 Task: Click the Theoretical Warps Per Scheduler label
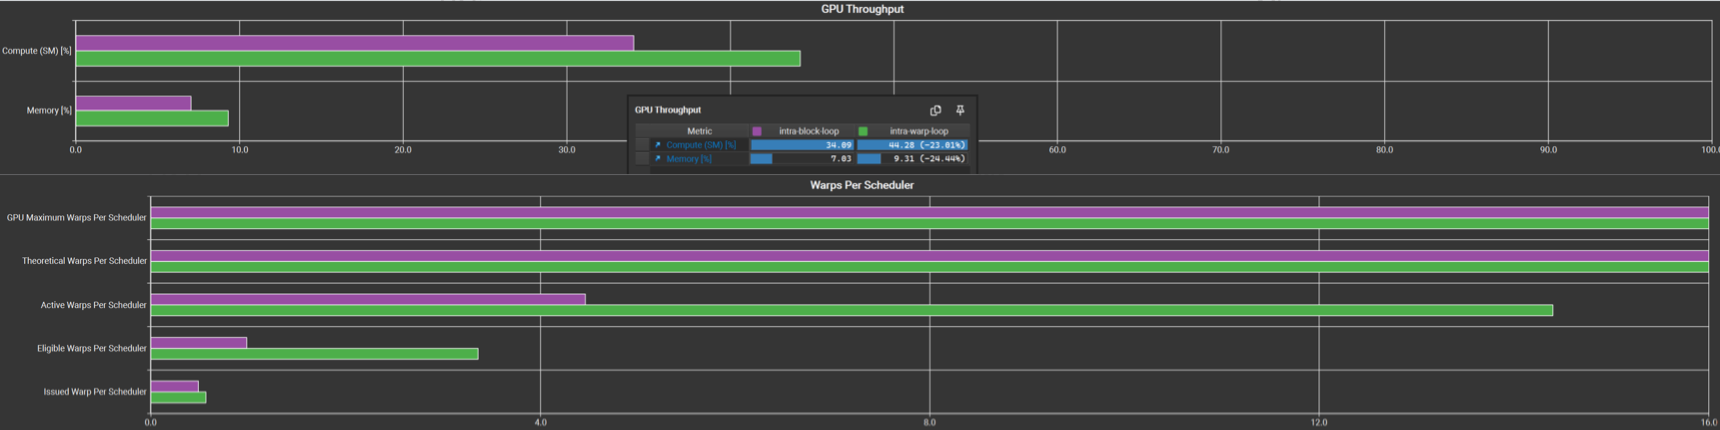(x=85, y=261)
